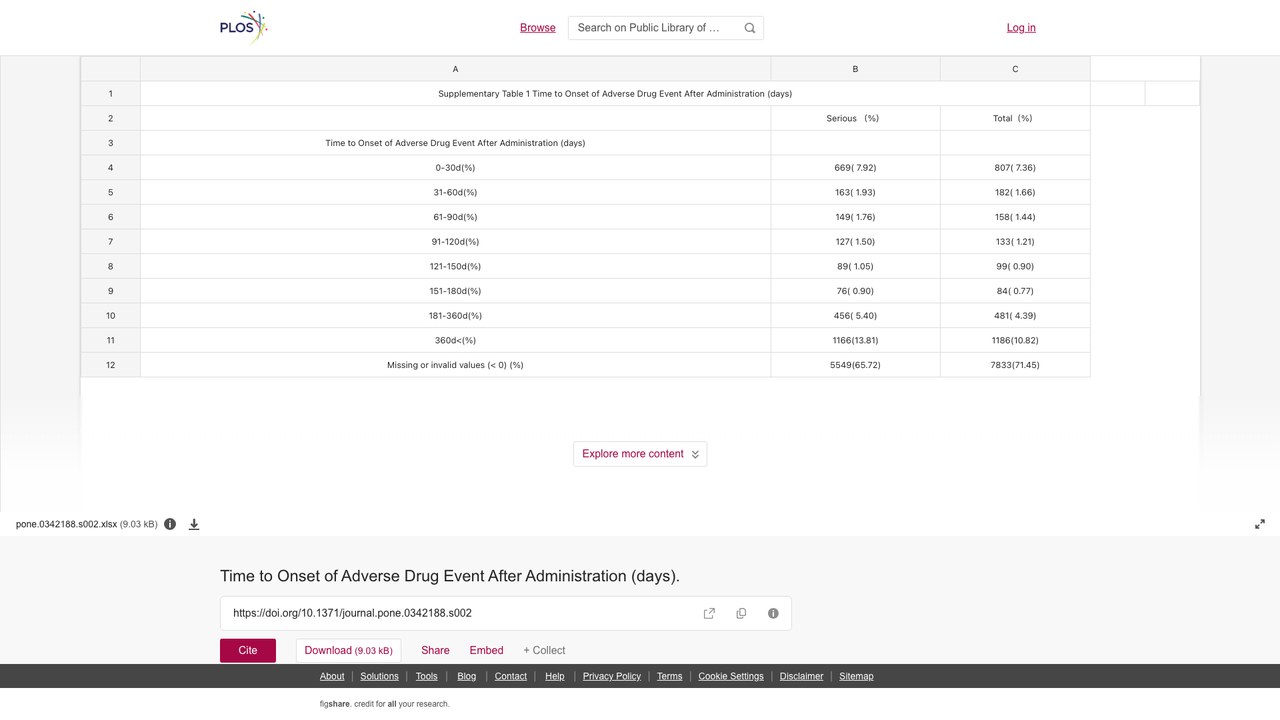
Task: Select the 'Missing or invalid values' cell
Action: pyautogui.click(x=455, y=365)
